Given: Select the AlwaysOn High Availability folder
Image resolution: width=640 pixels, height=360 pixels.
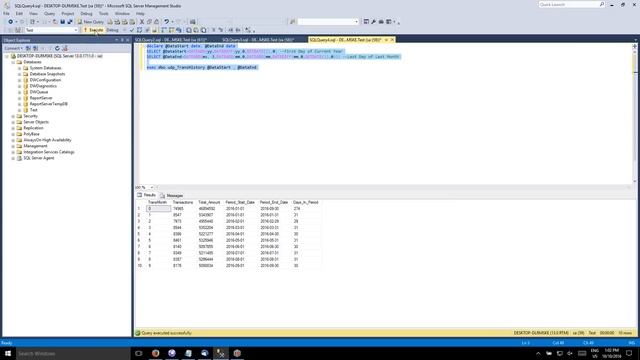Looking at the screenshot, I should (47, 140).
